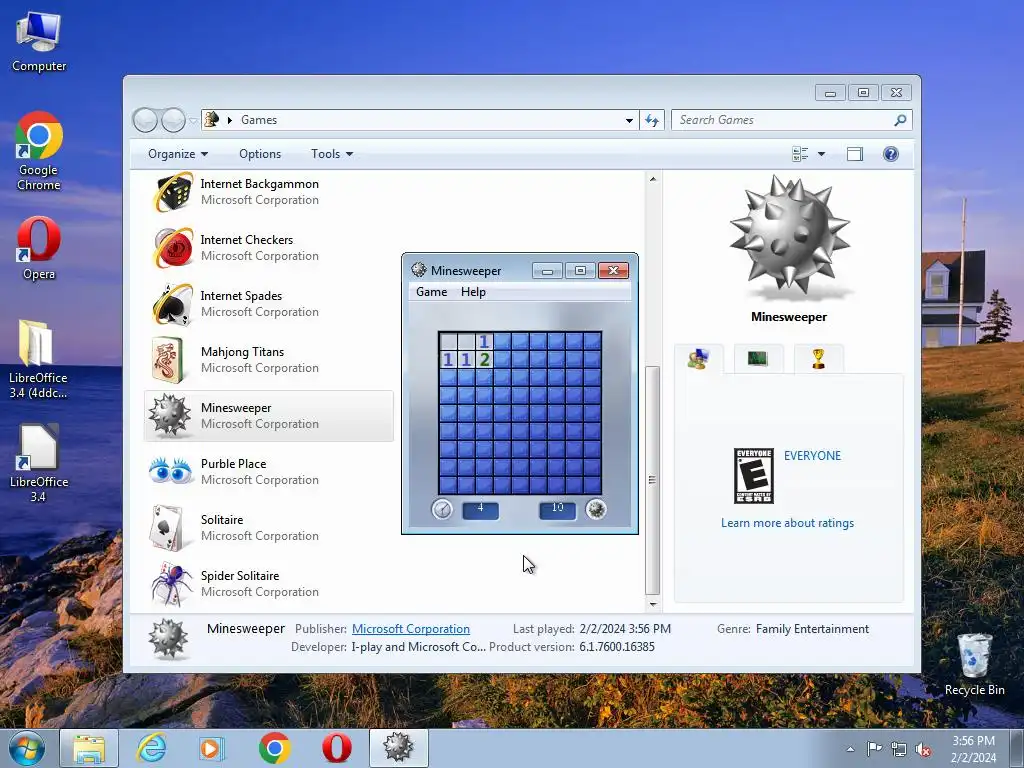The height and width of the screenshot is (768, 1024).
Task: Open Google Chrome desktop shortcut
Action: pyautogui.click(x=39, y=151)
